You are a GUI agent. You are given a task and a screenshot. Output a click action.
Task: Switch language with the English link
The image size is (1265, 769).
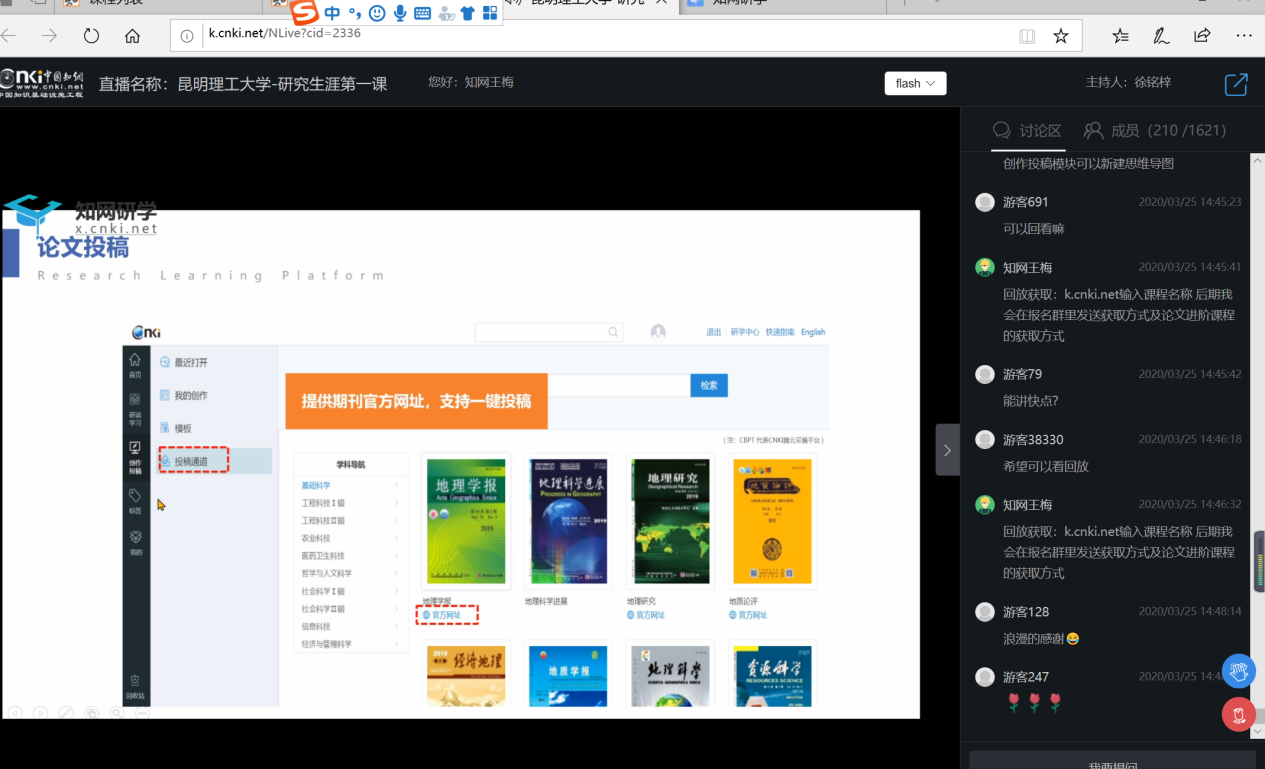tap(813, 332)
